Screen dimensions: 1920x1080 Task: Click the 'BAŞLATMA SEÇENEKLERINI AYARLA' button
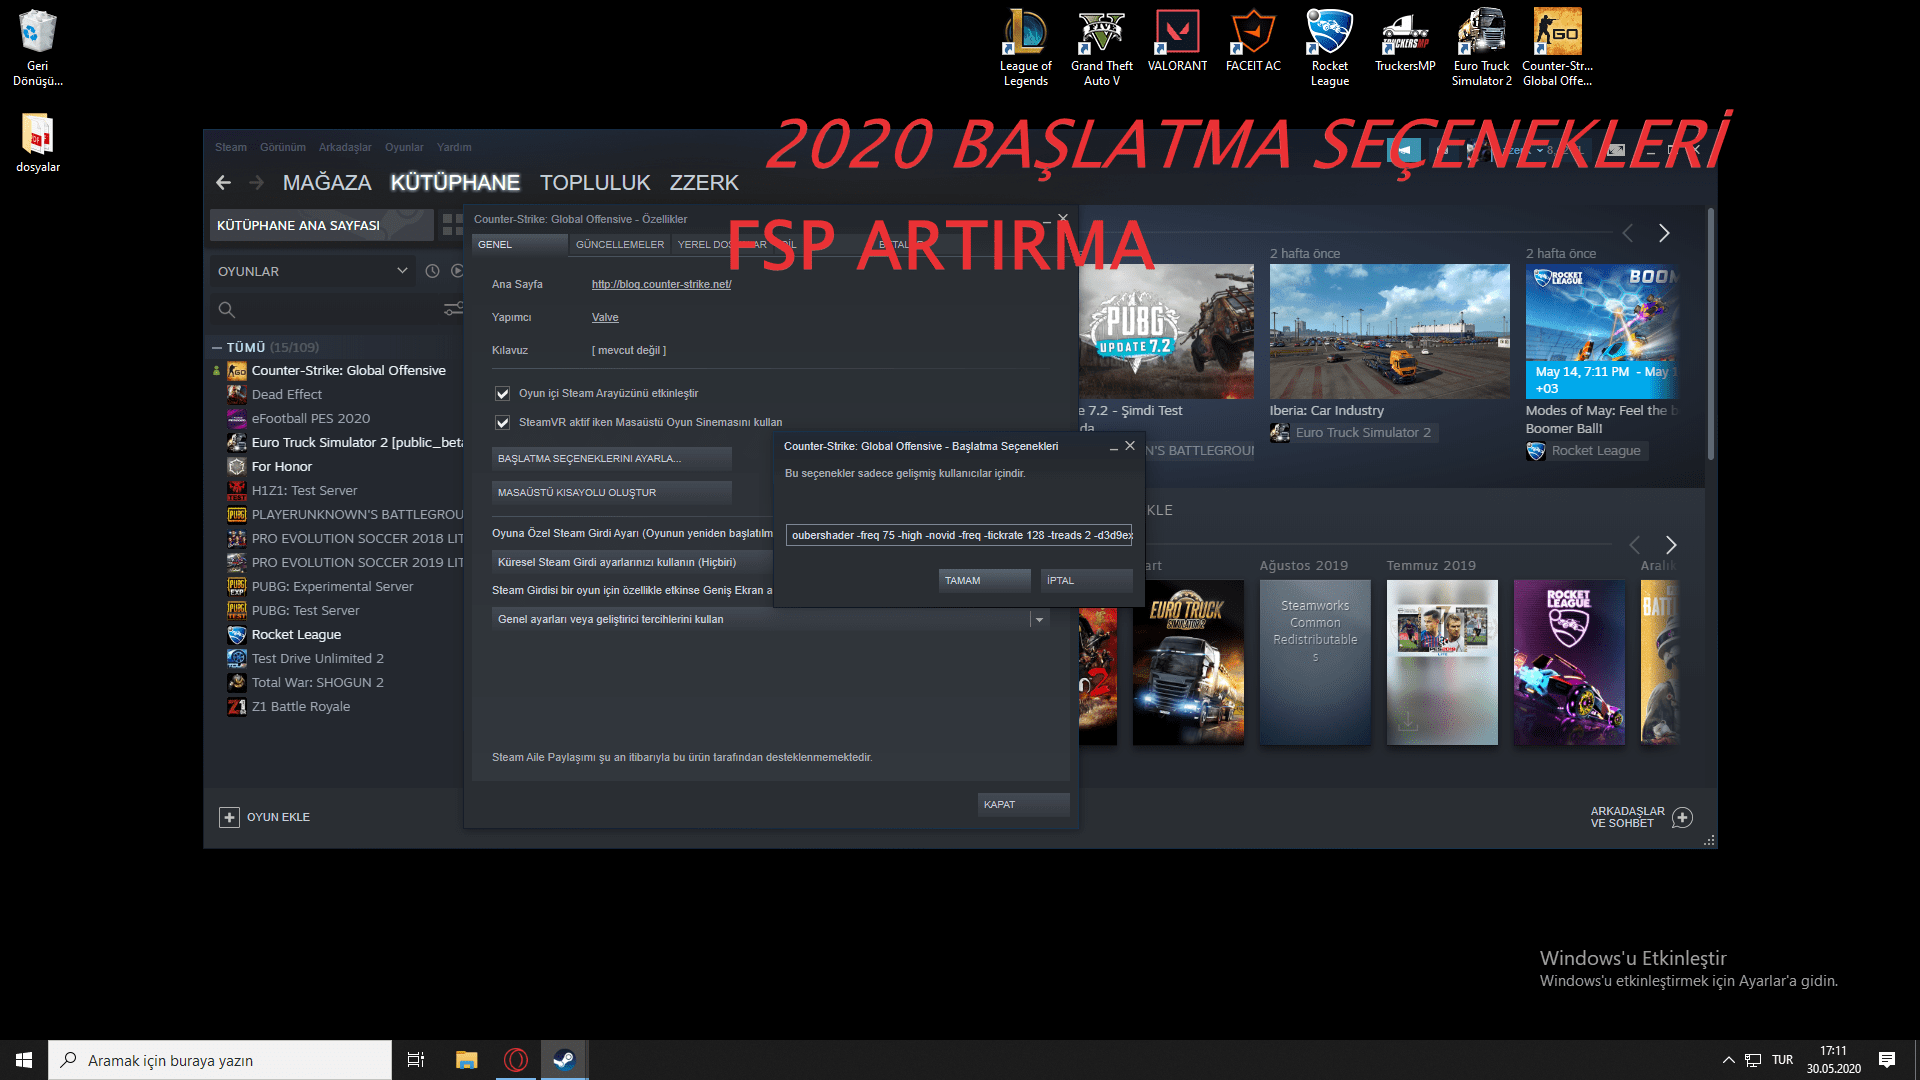(611, 458)
